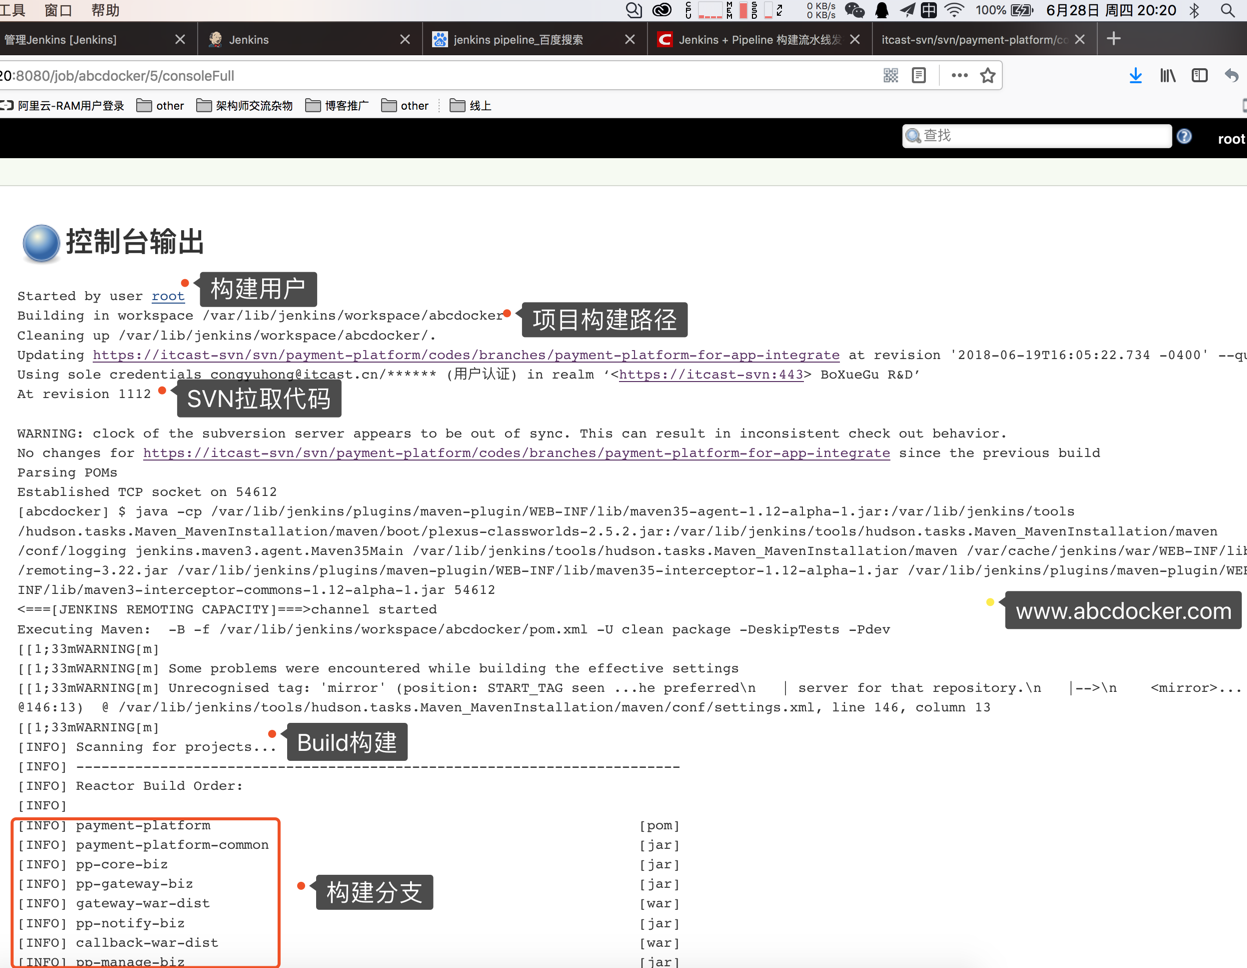Image resolution: width=1247 pixels, height=968 pixels.
Task: Click '[INFO] Scanning for projects...' line
Action: click(x=147, y=747)
